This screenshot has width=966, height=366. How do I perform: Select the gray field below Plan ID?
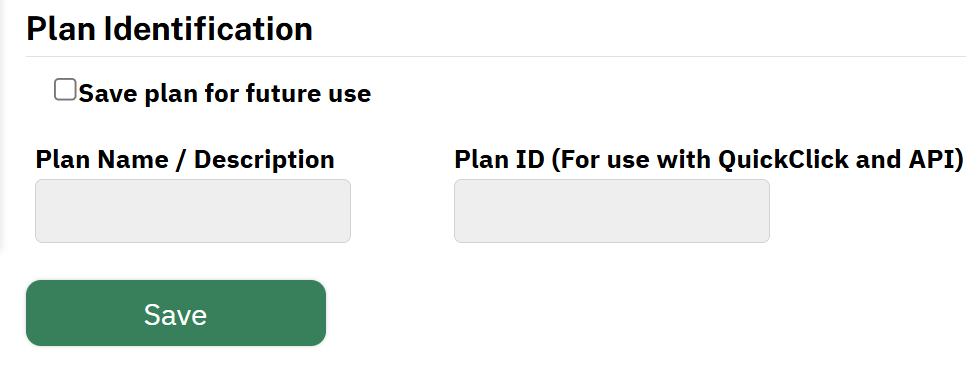[612, 211]
